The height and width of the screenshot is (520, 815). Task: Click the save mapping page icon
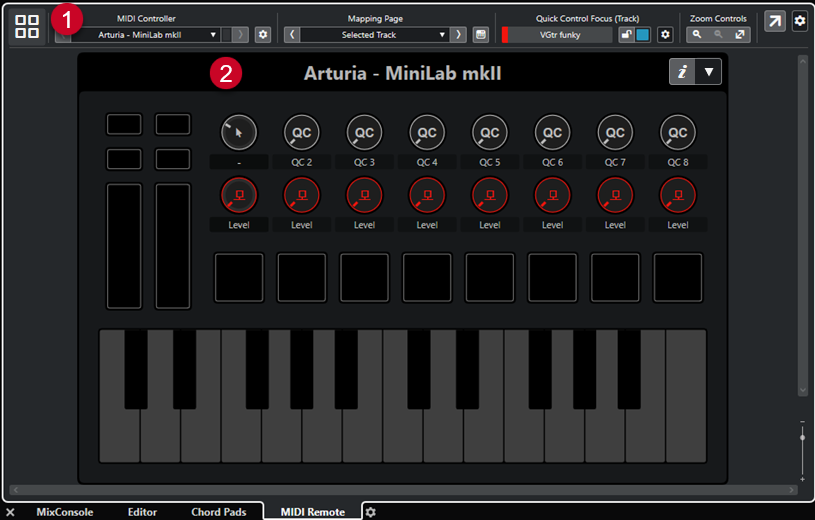coord(481,35)
